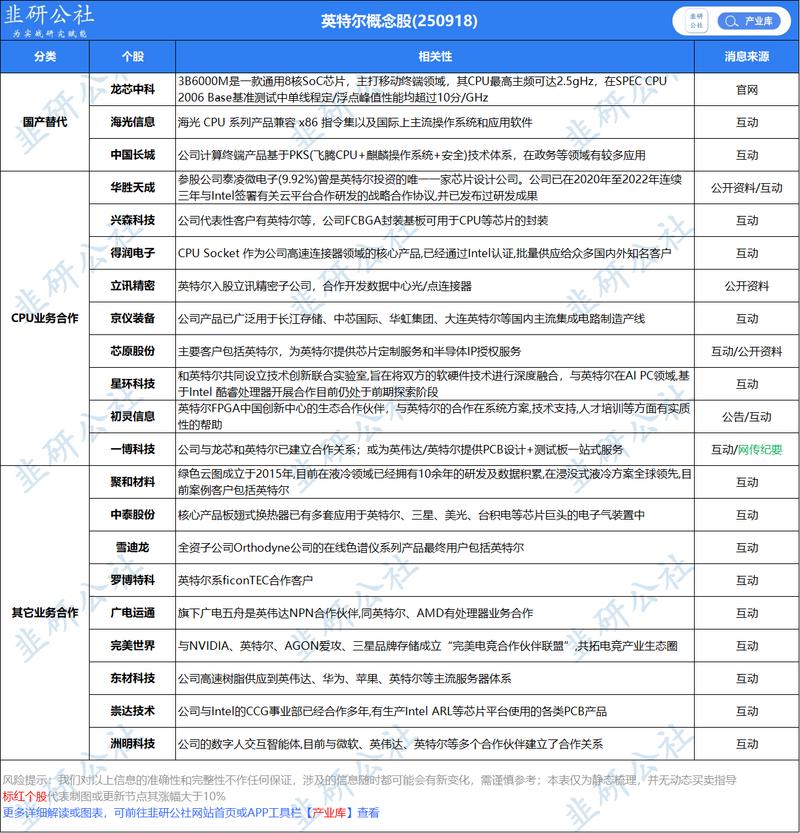Click the 韭研公社 square logo icon

696,21
